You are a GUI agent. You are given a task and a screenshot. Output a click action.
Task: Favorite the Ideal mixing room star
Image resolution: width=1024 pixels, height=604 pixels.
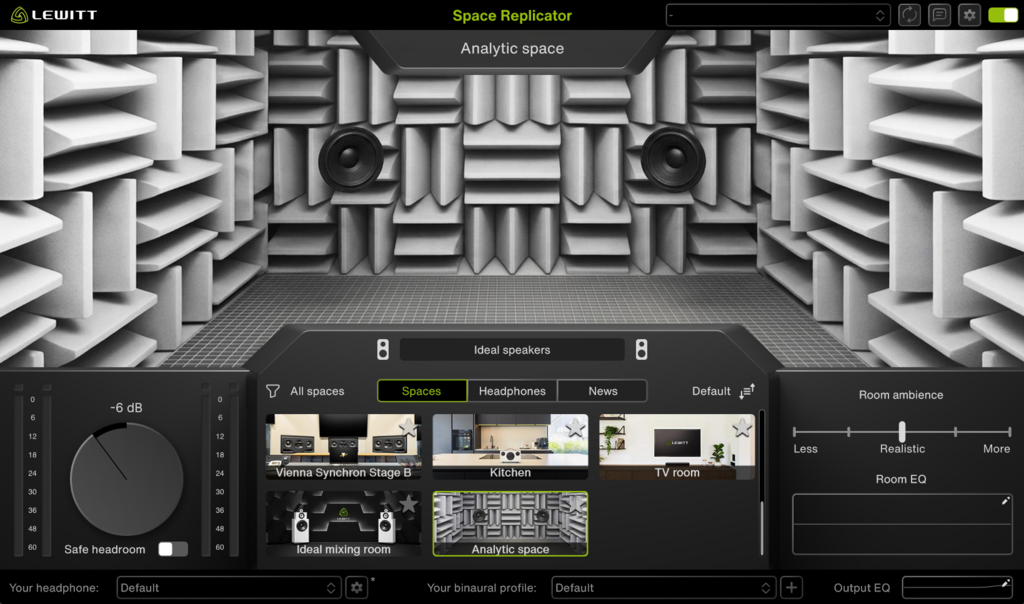(x=408, y=503)
